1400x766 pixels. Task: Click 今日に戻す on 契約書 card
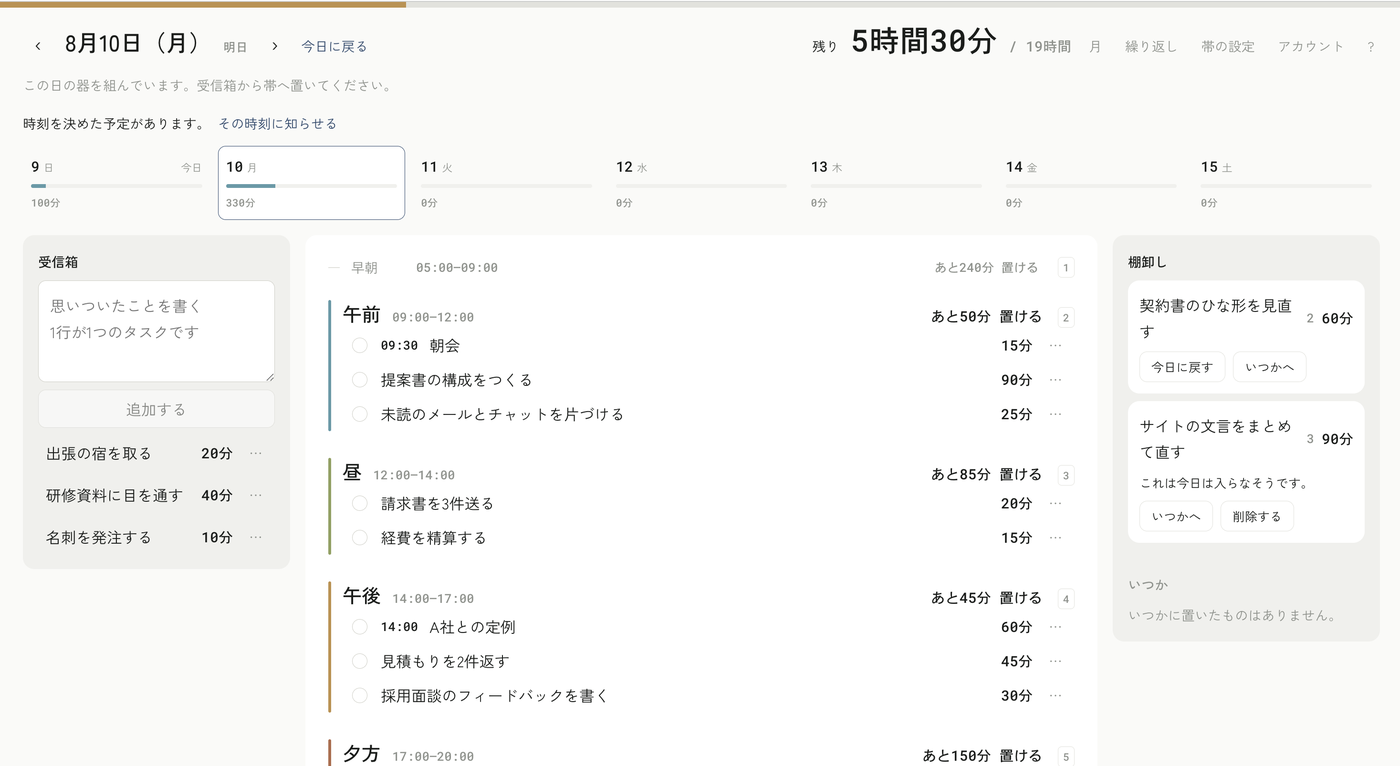[1182, 367]
